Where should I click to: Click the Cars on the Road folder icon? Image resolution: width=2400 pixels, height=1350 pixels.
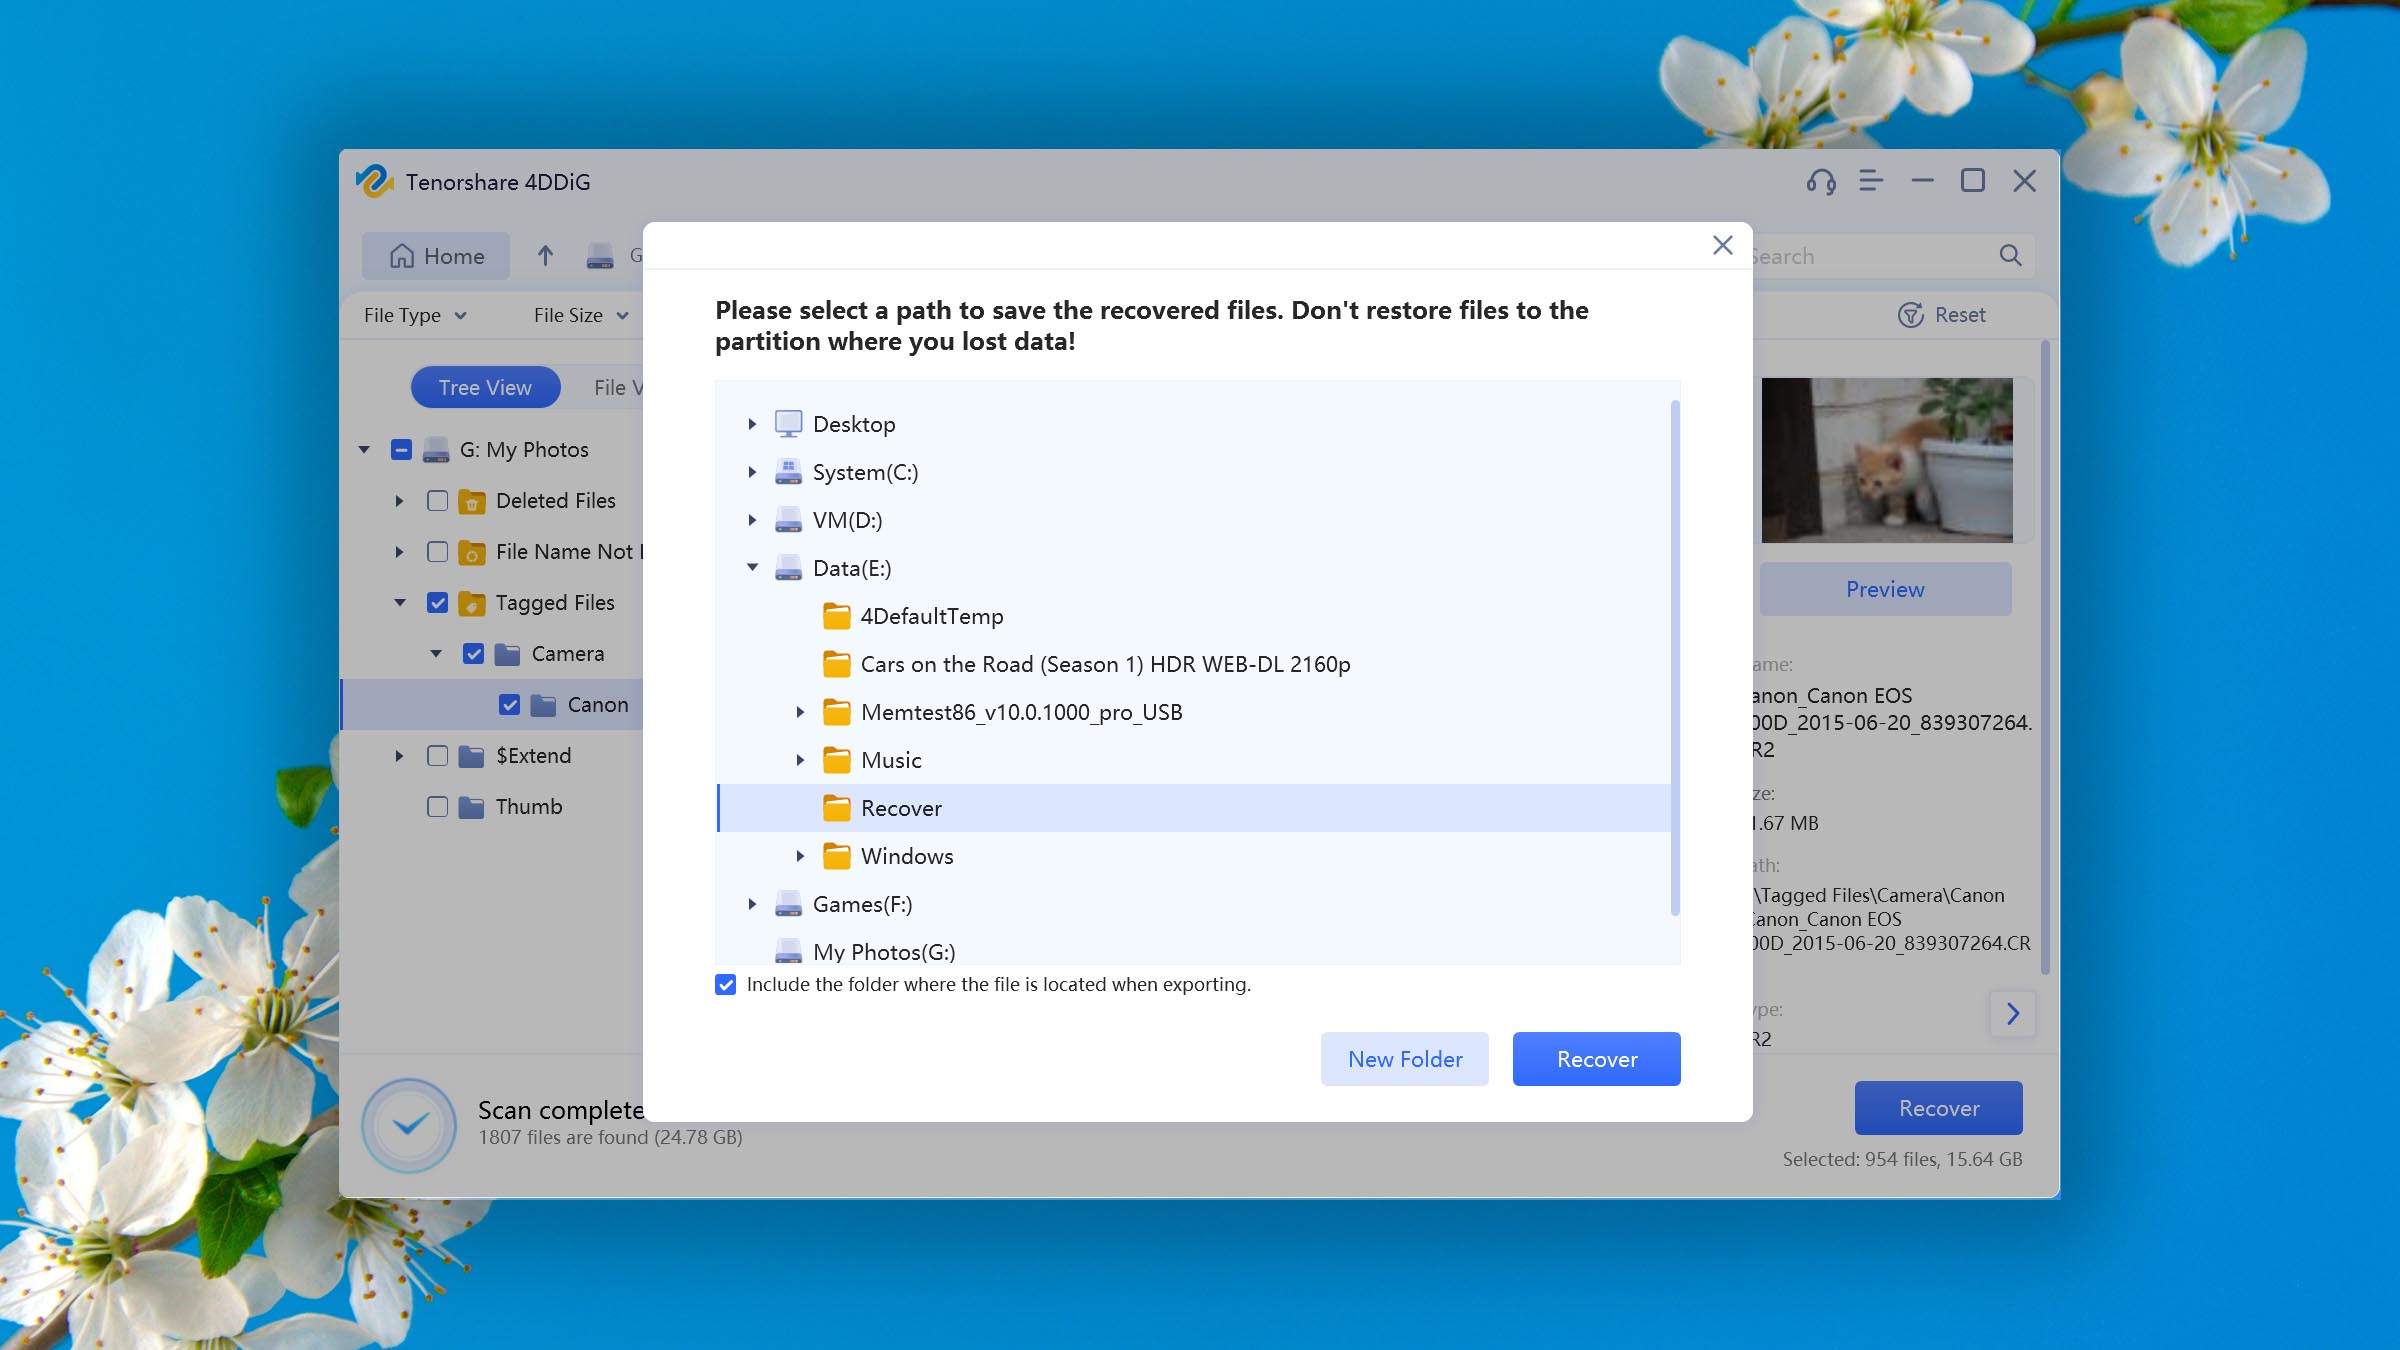[x=836, y=664]
